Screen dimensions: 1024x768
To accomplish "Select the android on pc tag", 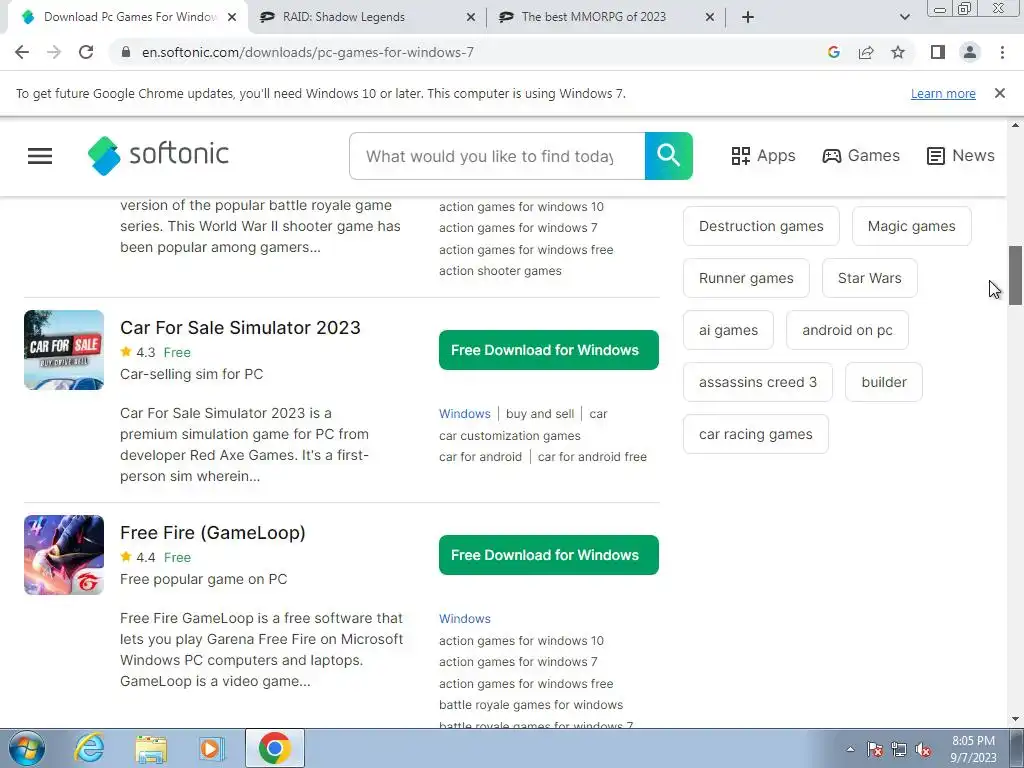I will click(847, 330).
